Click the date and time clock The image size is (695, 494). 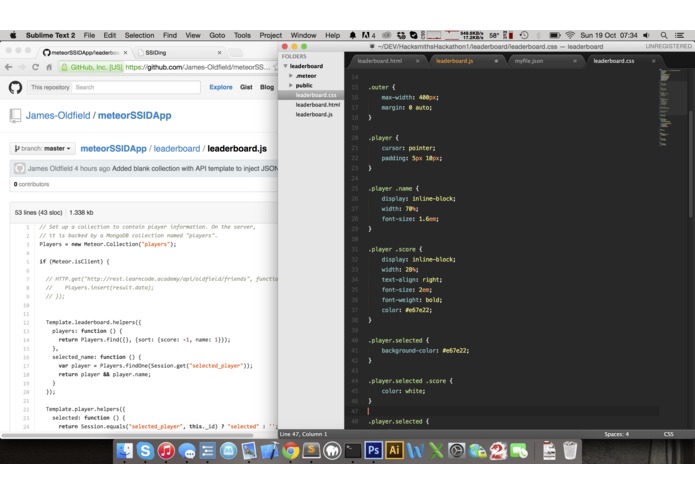point(609,35)
